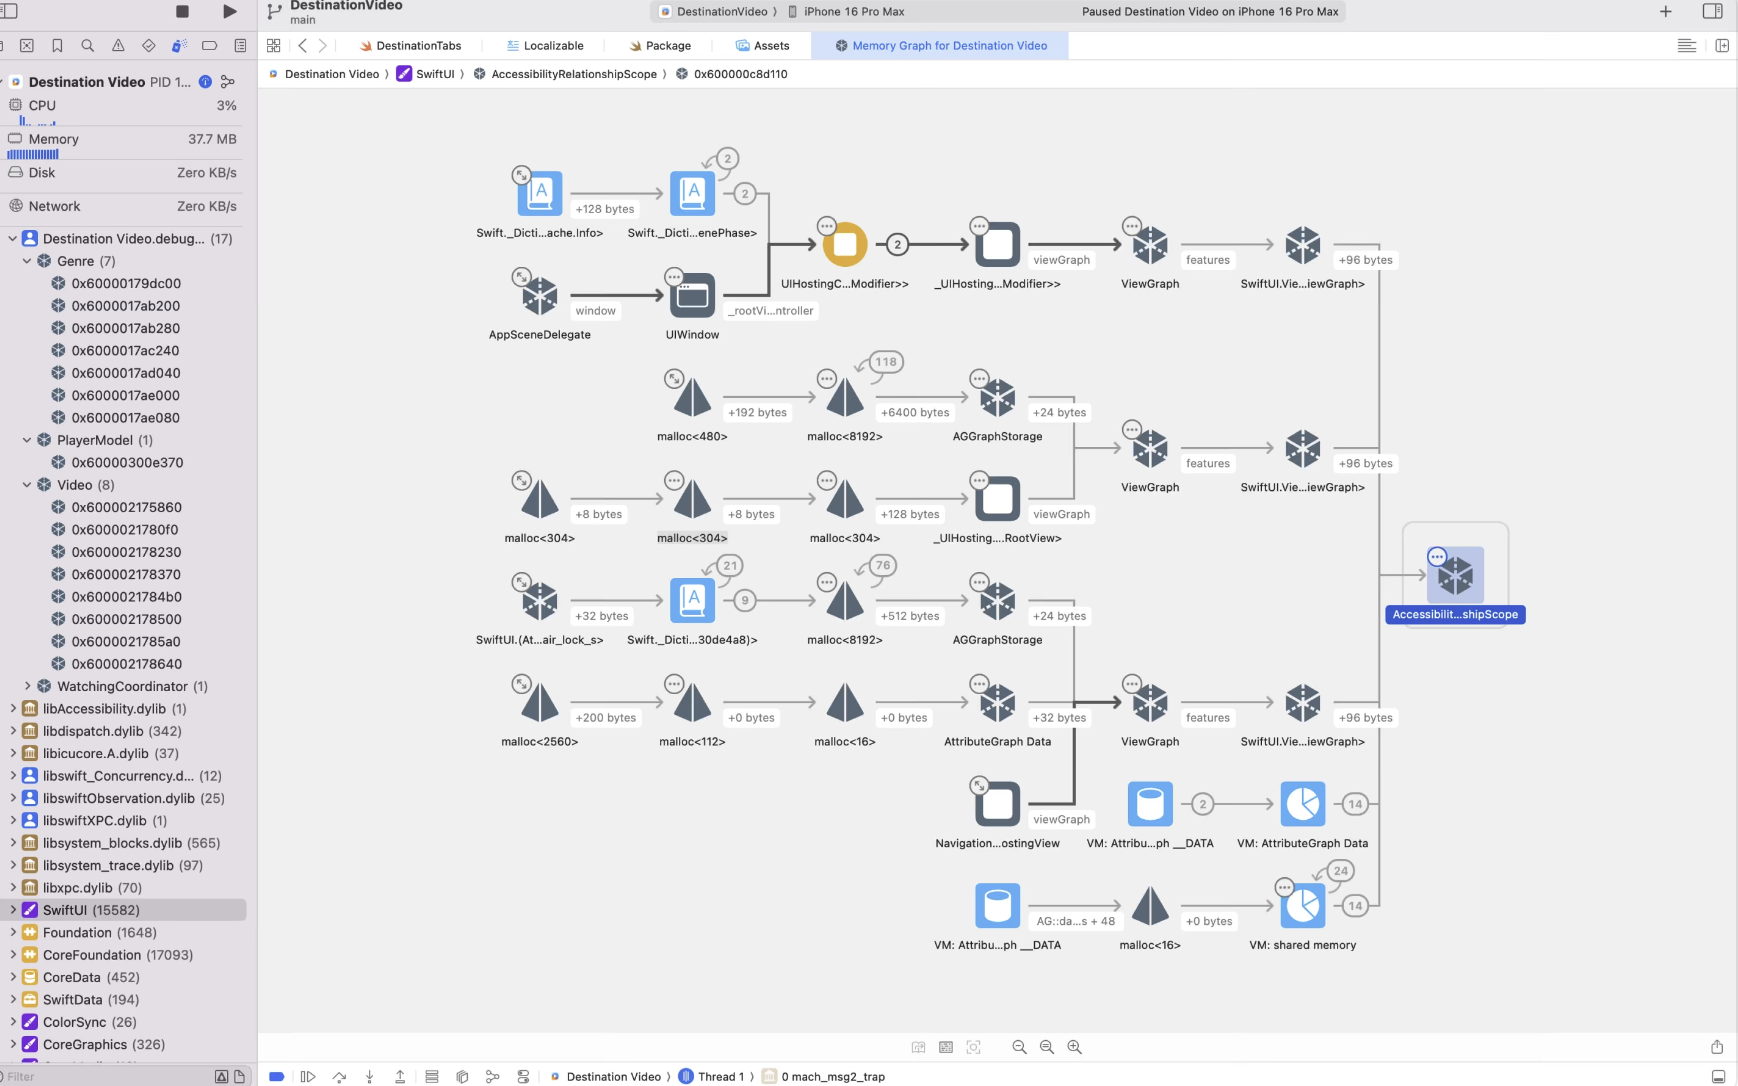Switch to the Localizable tab
The width and height of the screenshot is (1738, 1086).
[545, 46]
